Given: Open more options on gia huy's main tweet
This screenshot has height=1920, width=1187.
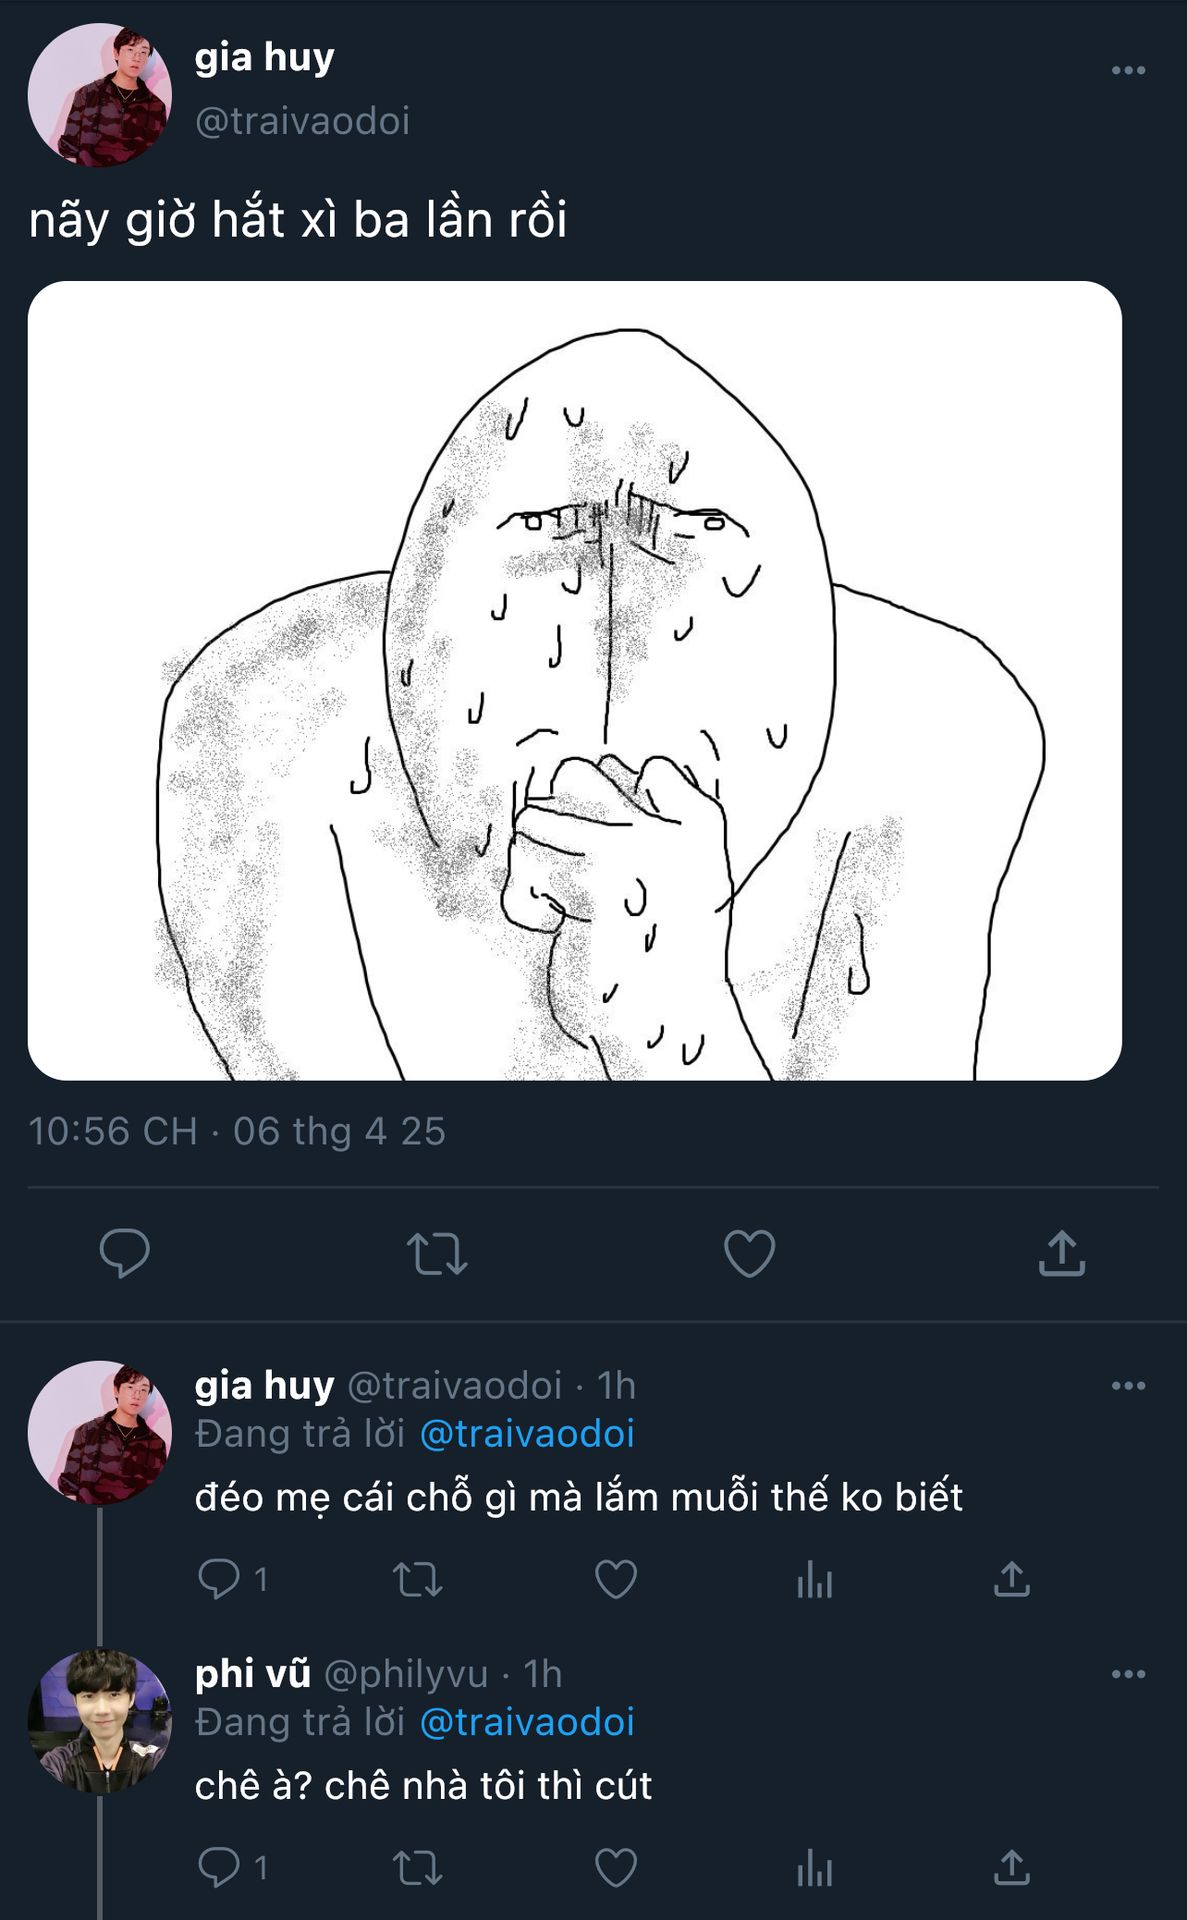Looking at the screenshot, I should click(1128, 70).
